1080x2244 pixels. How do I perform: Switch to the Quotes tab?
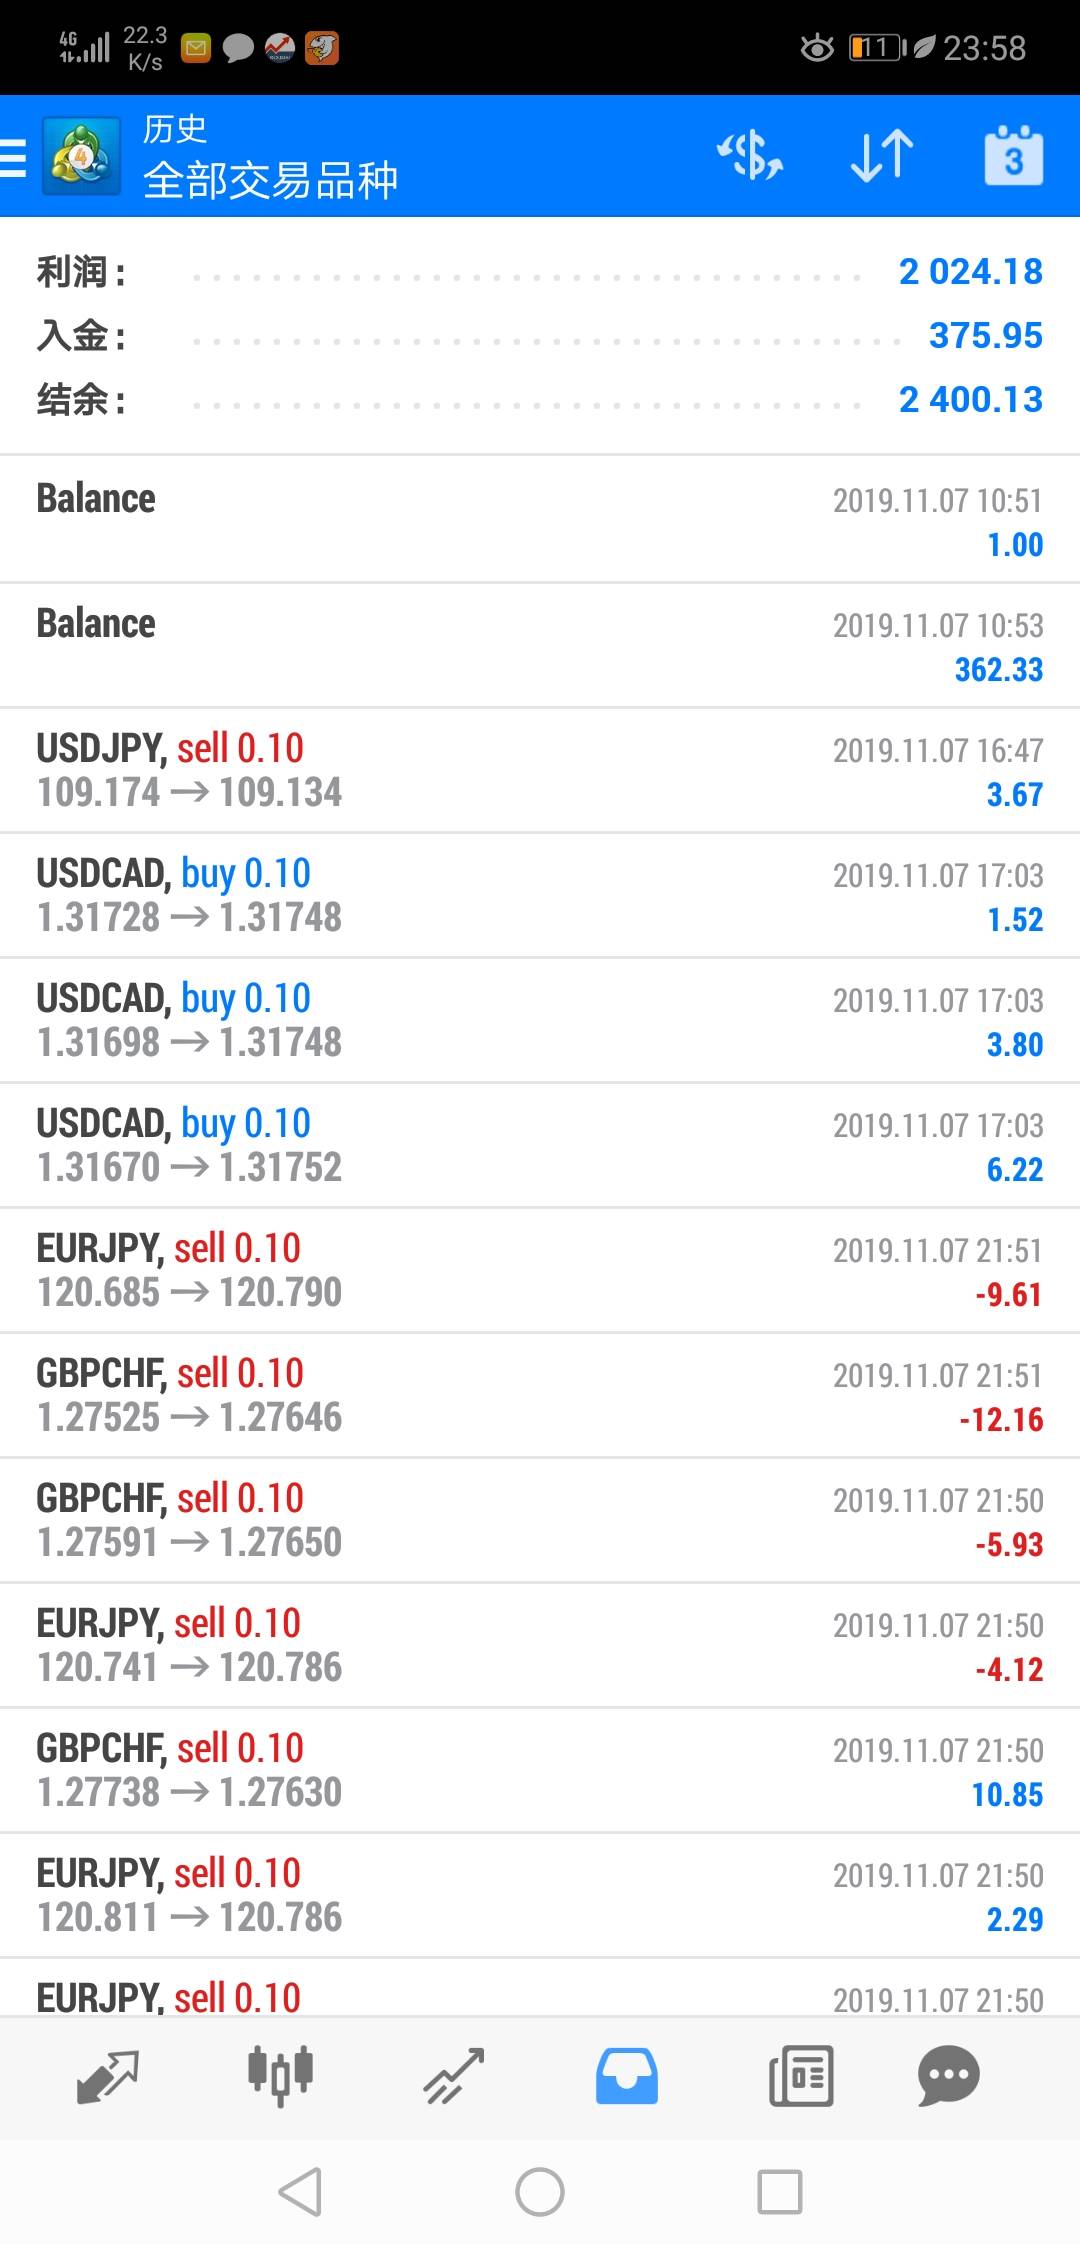107,2076
